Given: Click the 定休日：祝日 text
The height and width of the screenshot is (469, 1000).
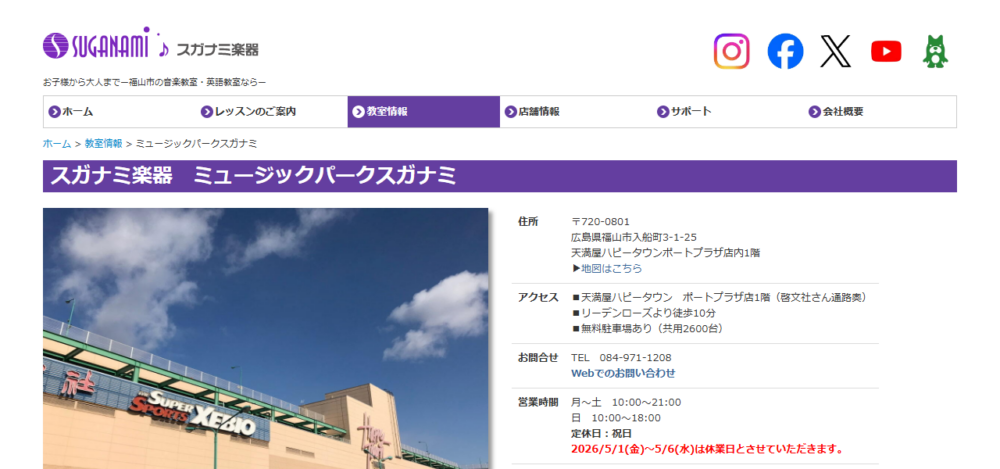Looking at the screenshot, I should [601, 433].
